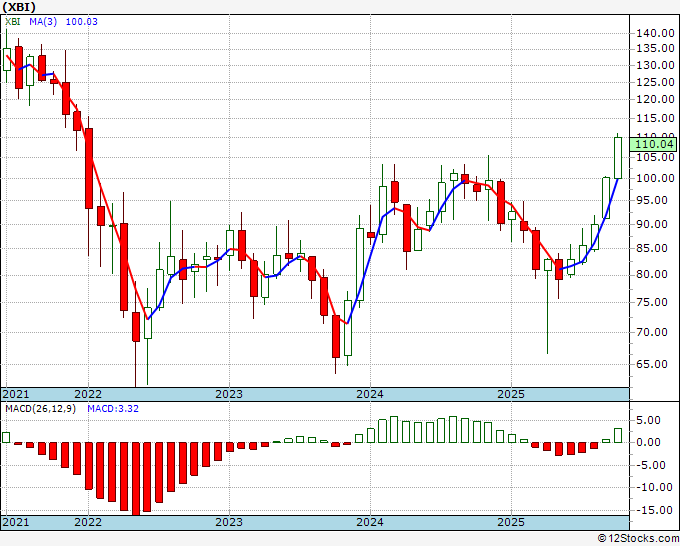
Task: Select 2024 on the price chart timeline
Action: (x=370, y=394)
